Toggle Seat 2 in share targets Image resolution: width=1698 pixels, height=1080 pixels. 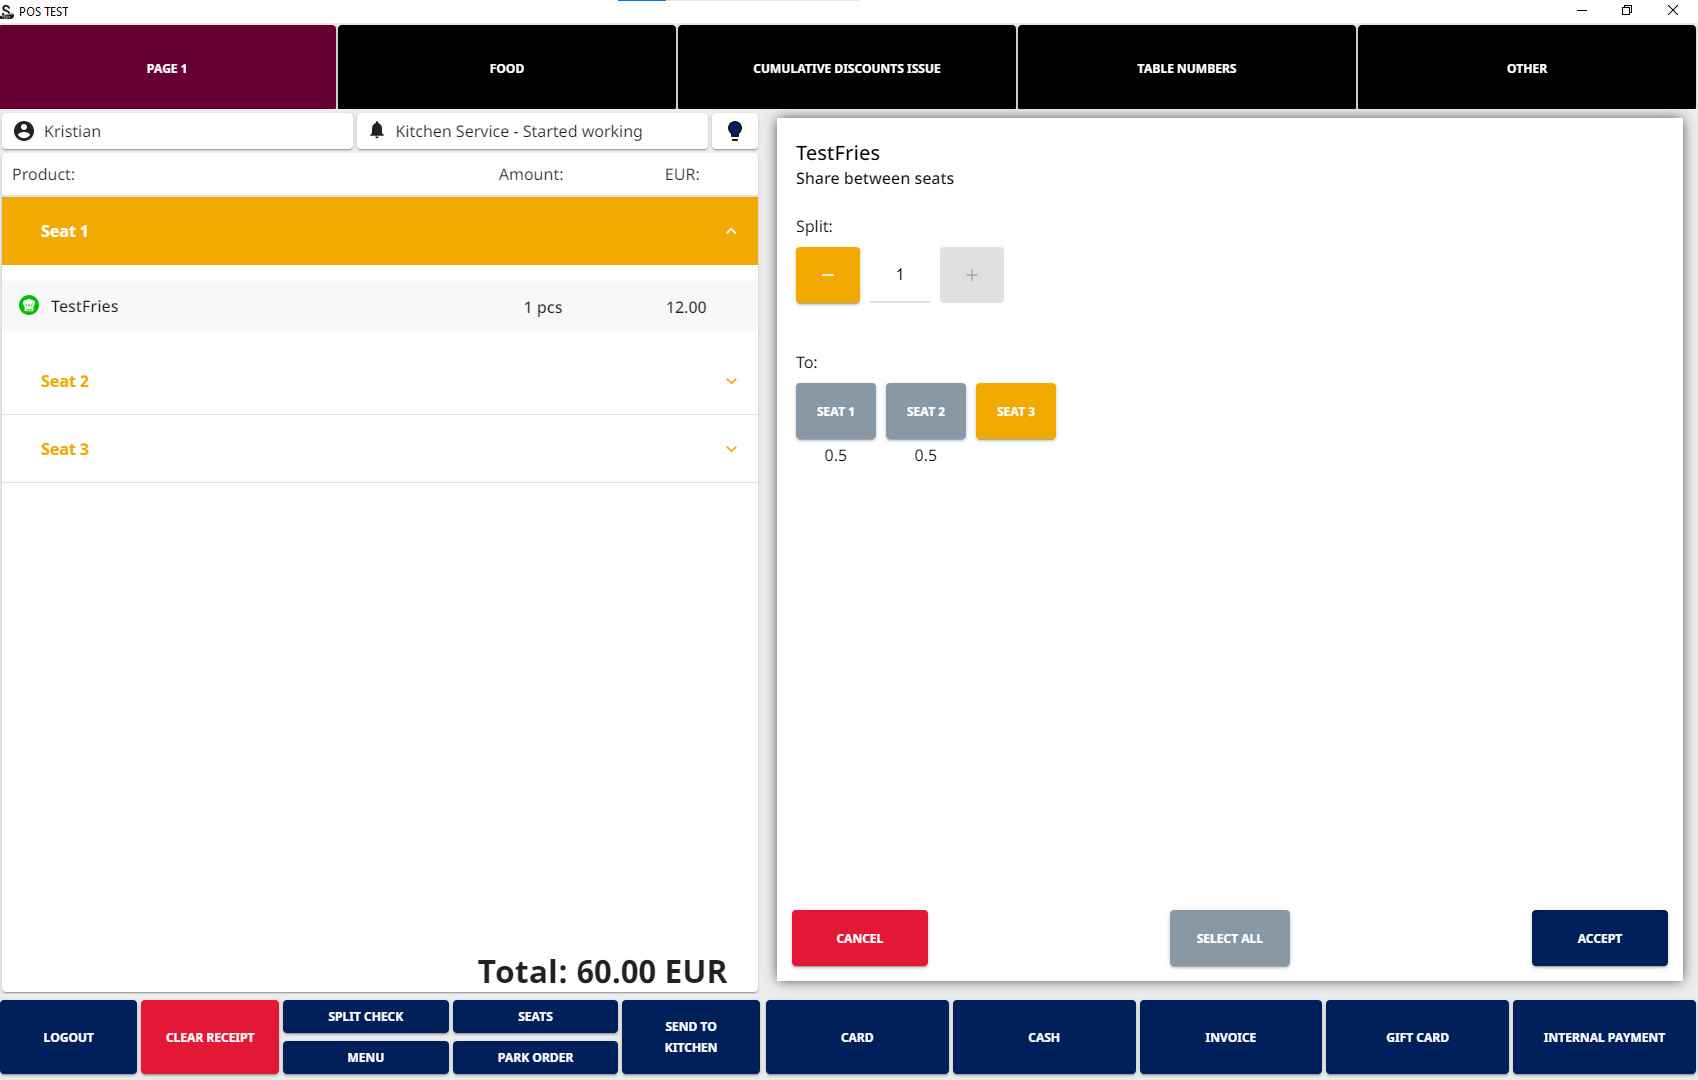tap(925, 411)
